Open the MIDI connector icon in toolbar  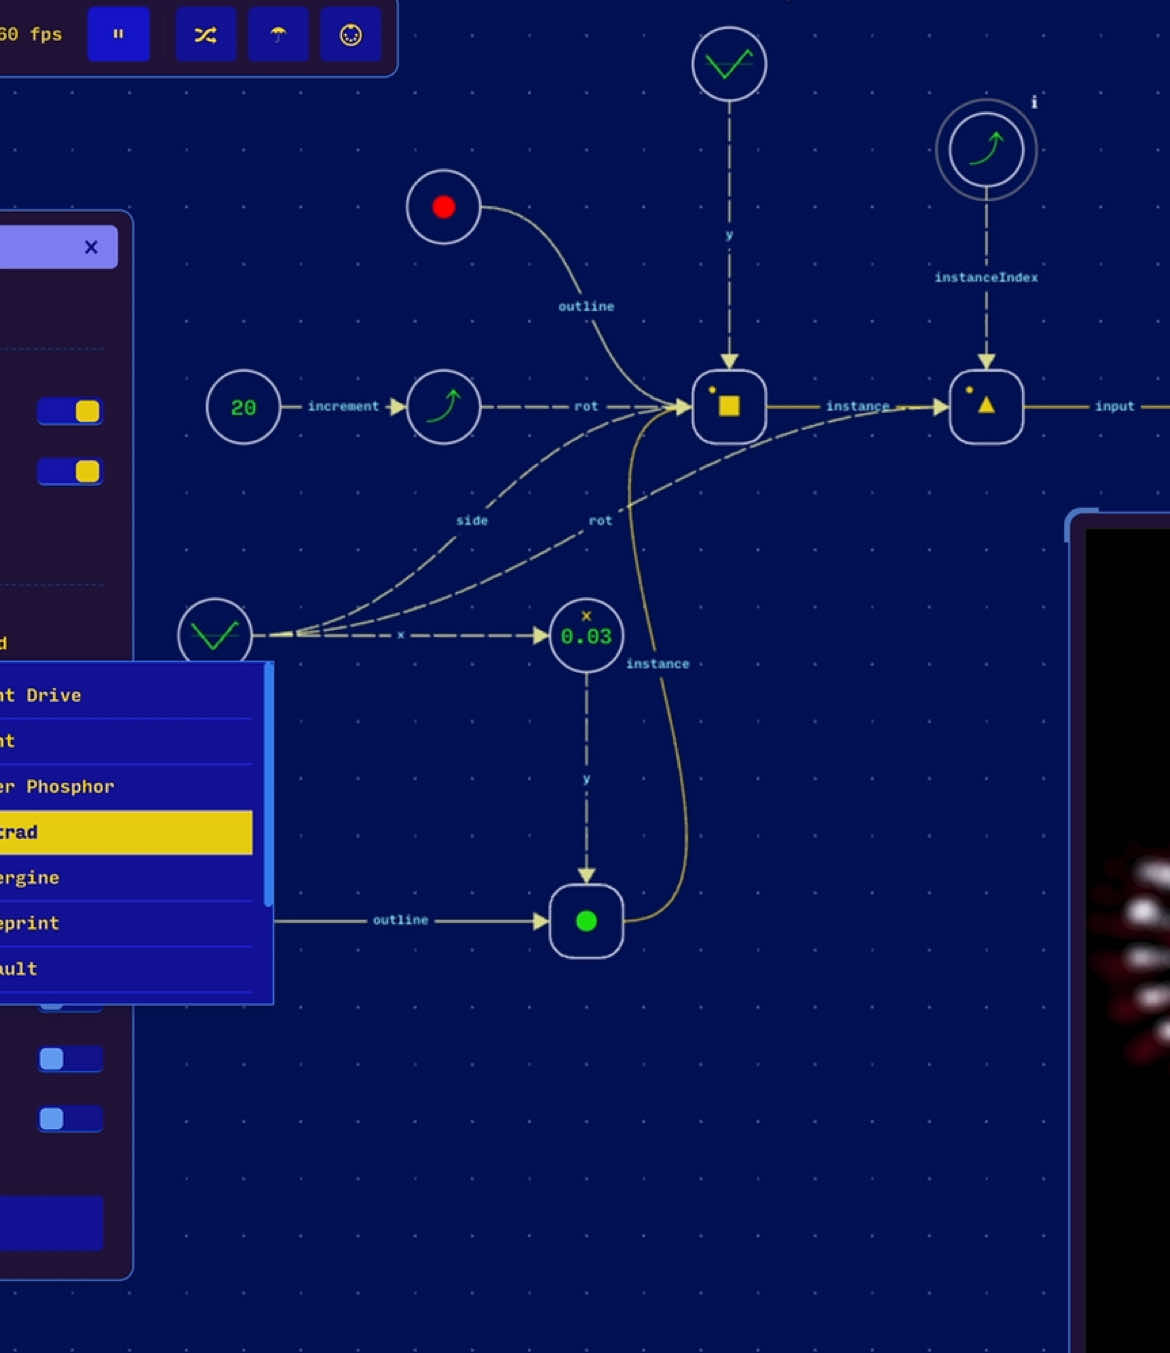click(x=351, y=35)
